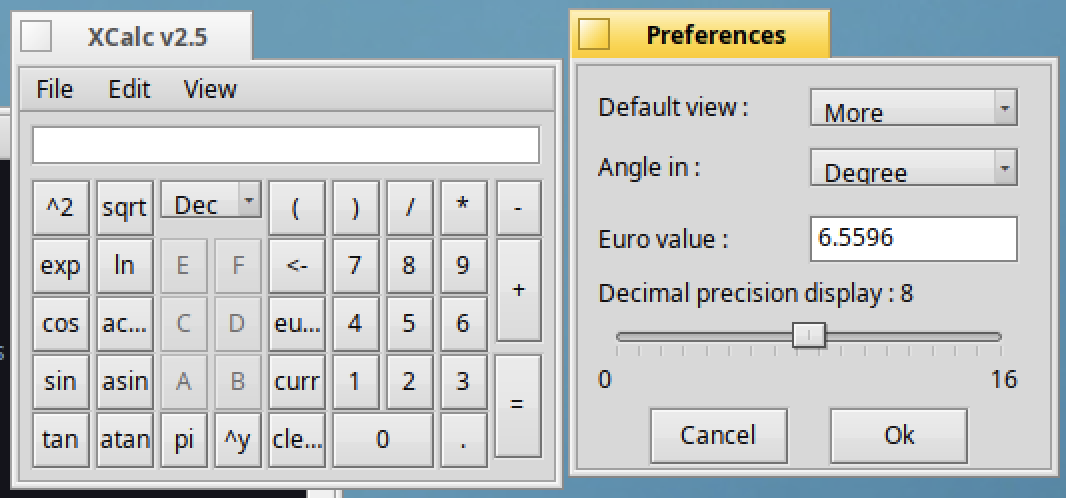Image resolution: width=1066 pixels, height=498 pixels.
Task: Click the Cancel button in Preferences
Action: (718, 435)
